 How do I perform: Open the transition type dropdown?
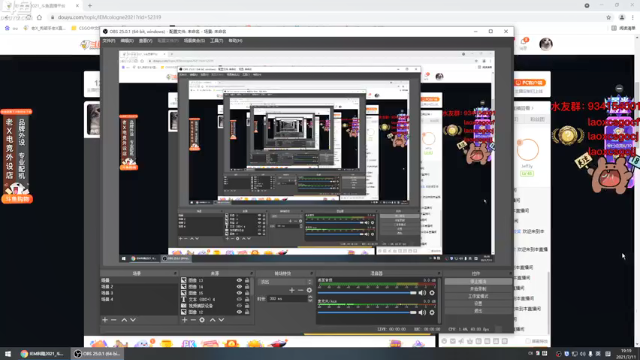[x=284, y=282]
